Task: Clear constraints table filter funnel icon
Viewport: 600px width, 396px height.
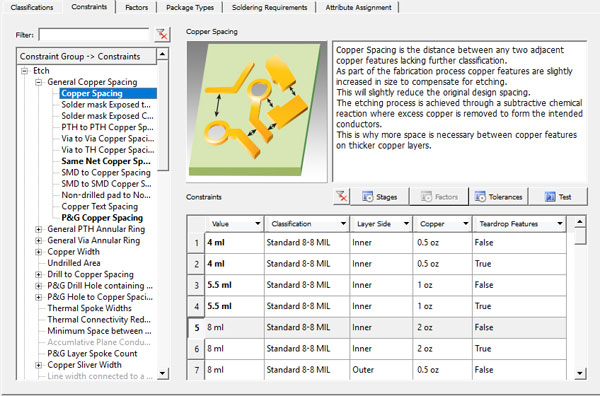Action: click(x=341, y=197)
